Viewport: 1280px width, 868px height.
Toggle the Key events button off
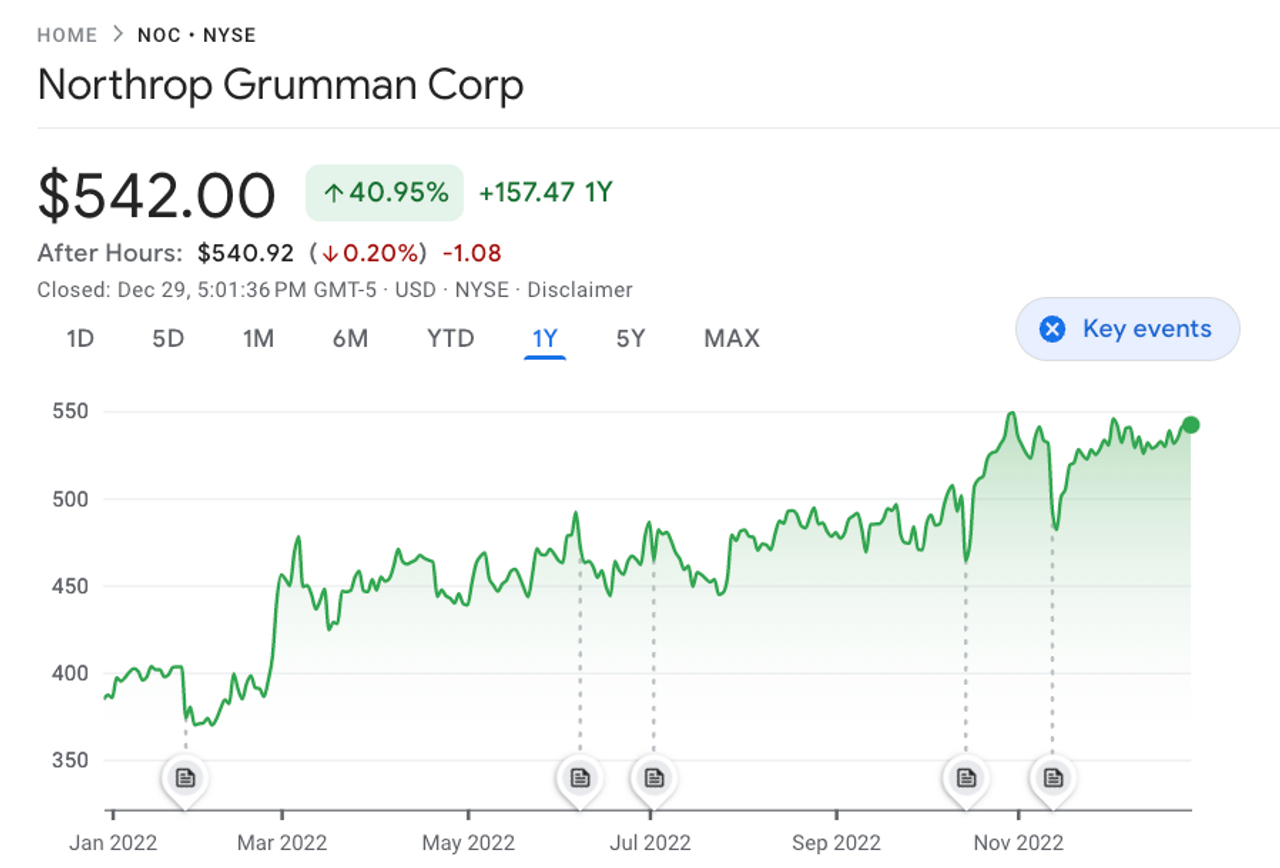(1127, 329)
